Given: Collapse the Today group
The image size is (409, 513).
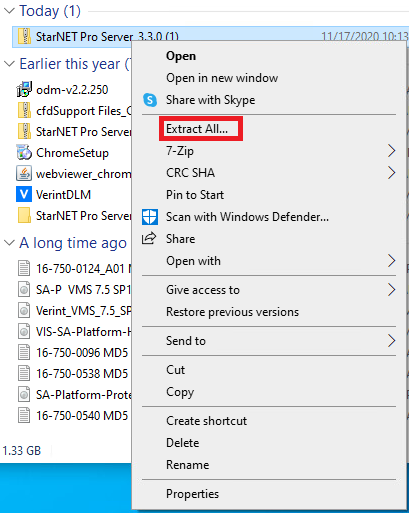Looking at the screenshot, I should tap(9, 11).
